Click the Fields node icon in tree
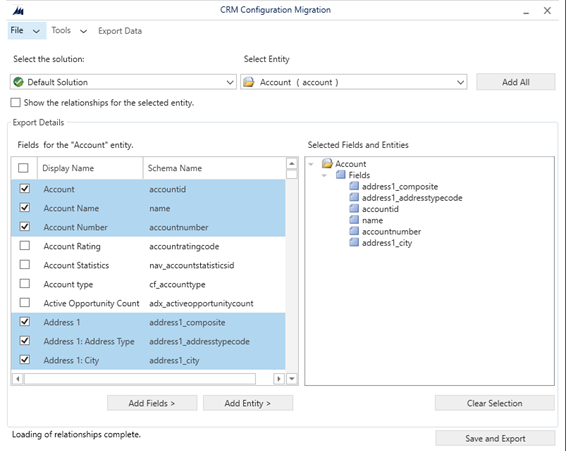 [340, 175]
